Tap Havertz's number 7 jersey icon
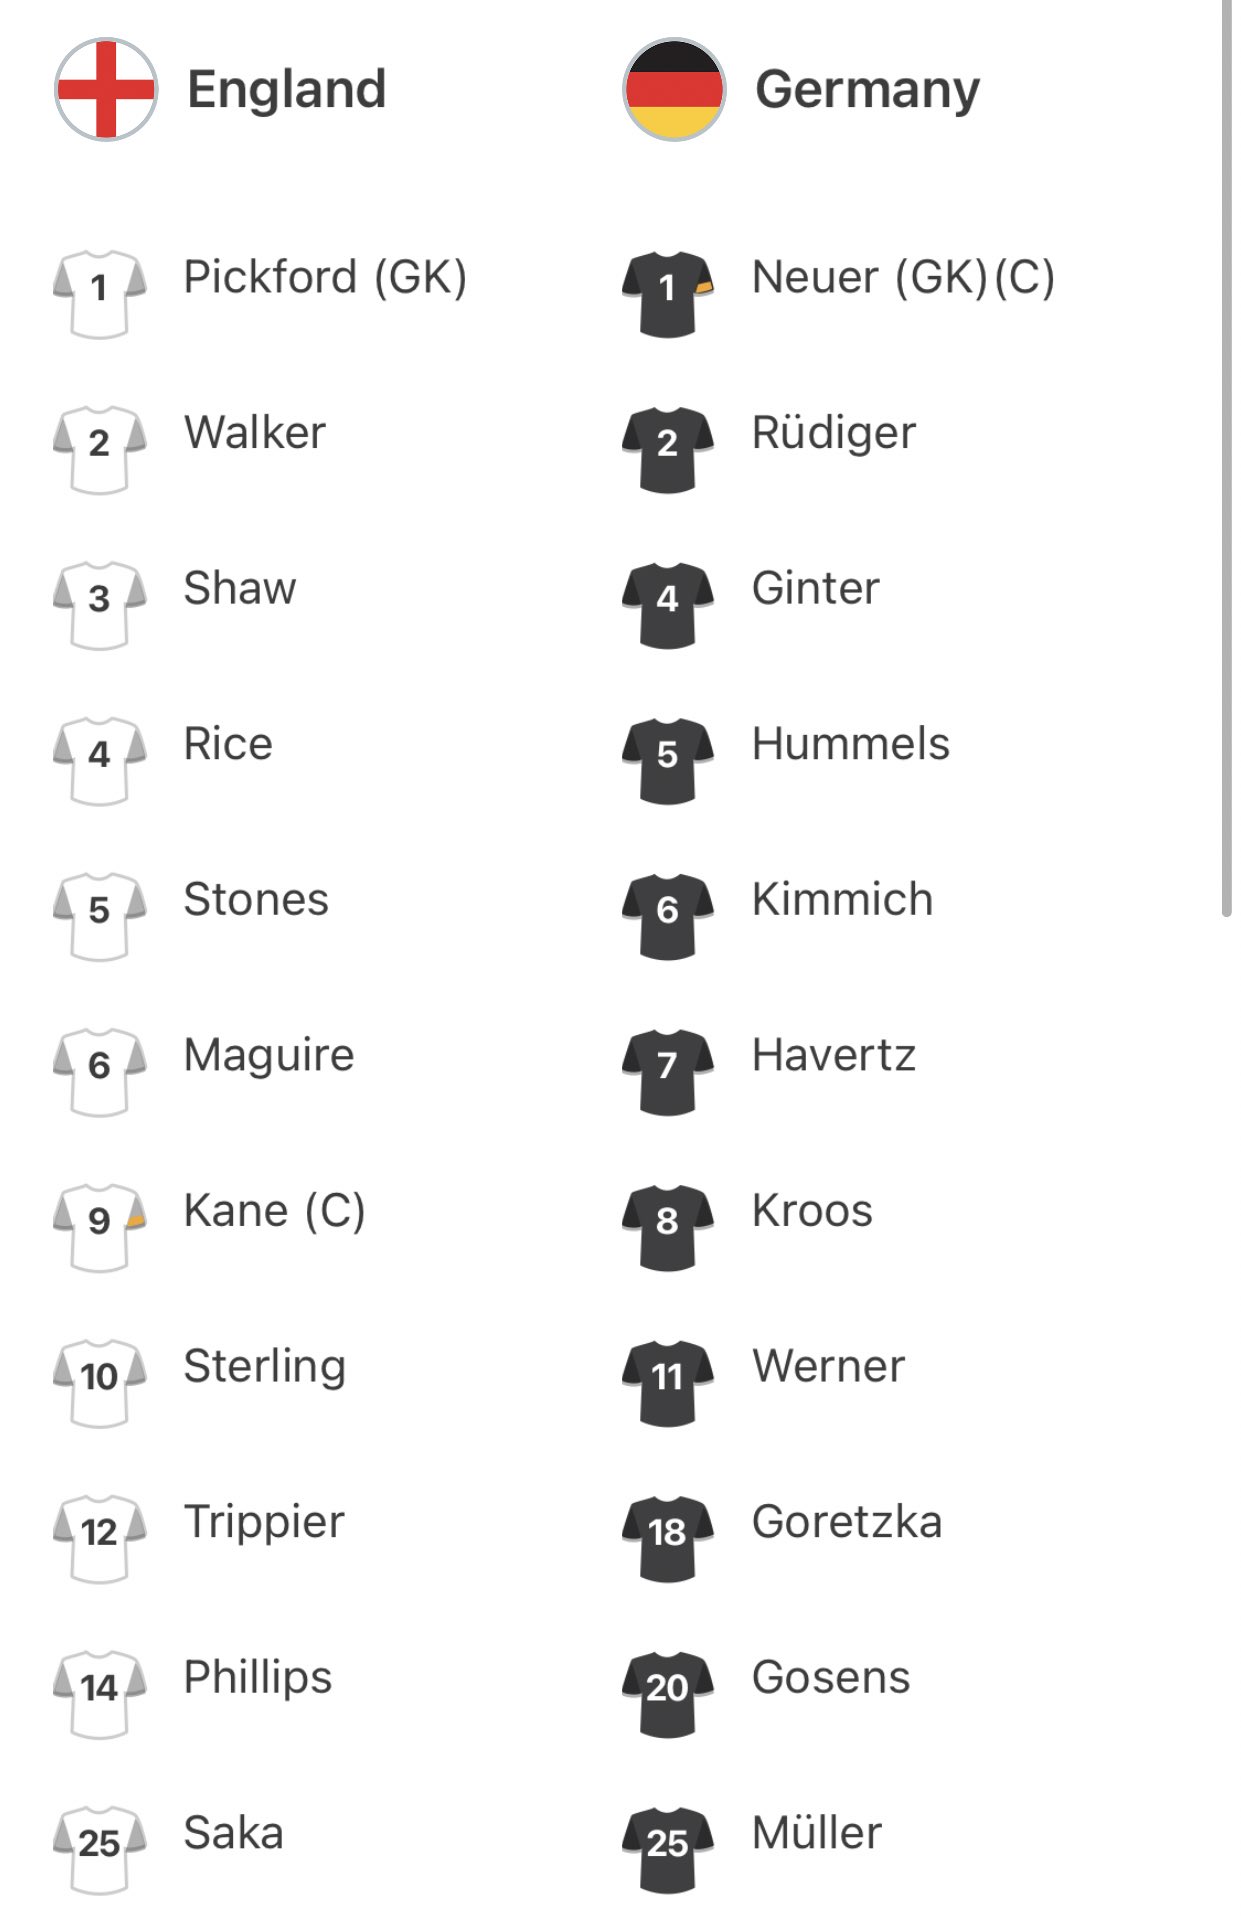Screen dimensions: 1241x1916 tap(667, 1072)
